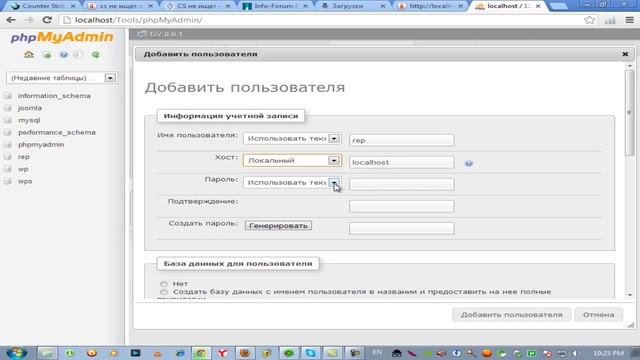Click the browser back arrow
This screenshot has height=360, width=640.
click(x=11, y=20)
